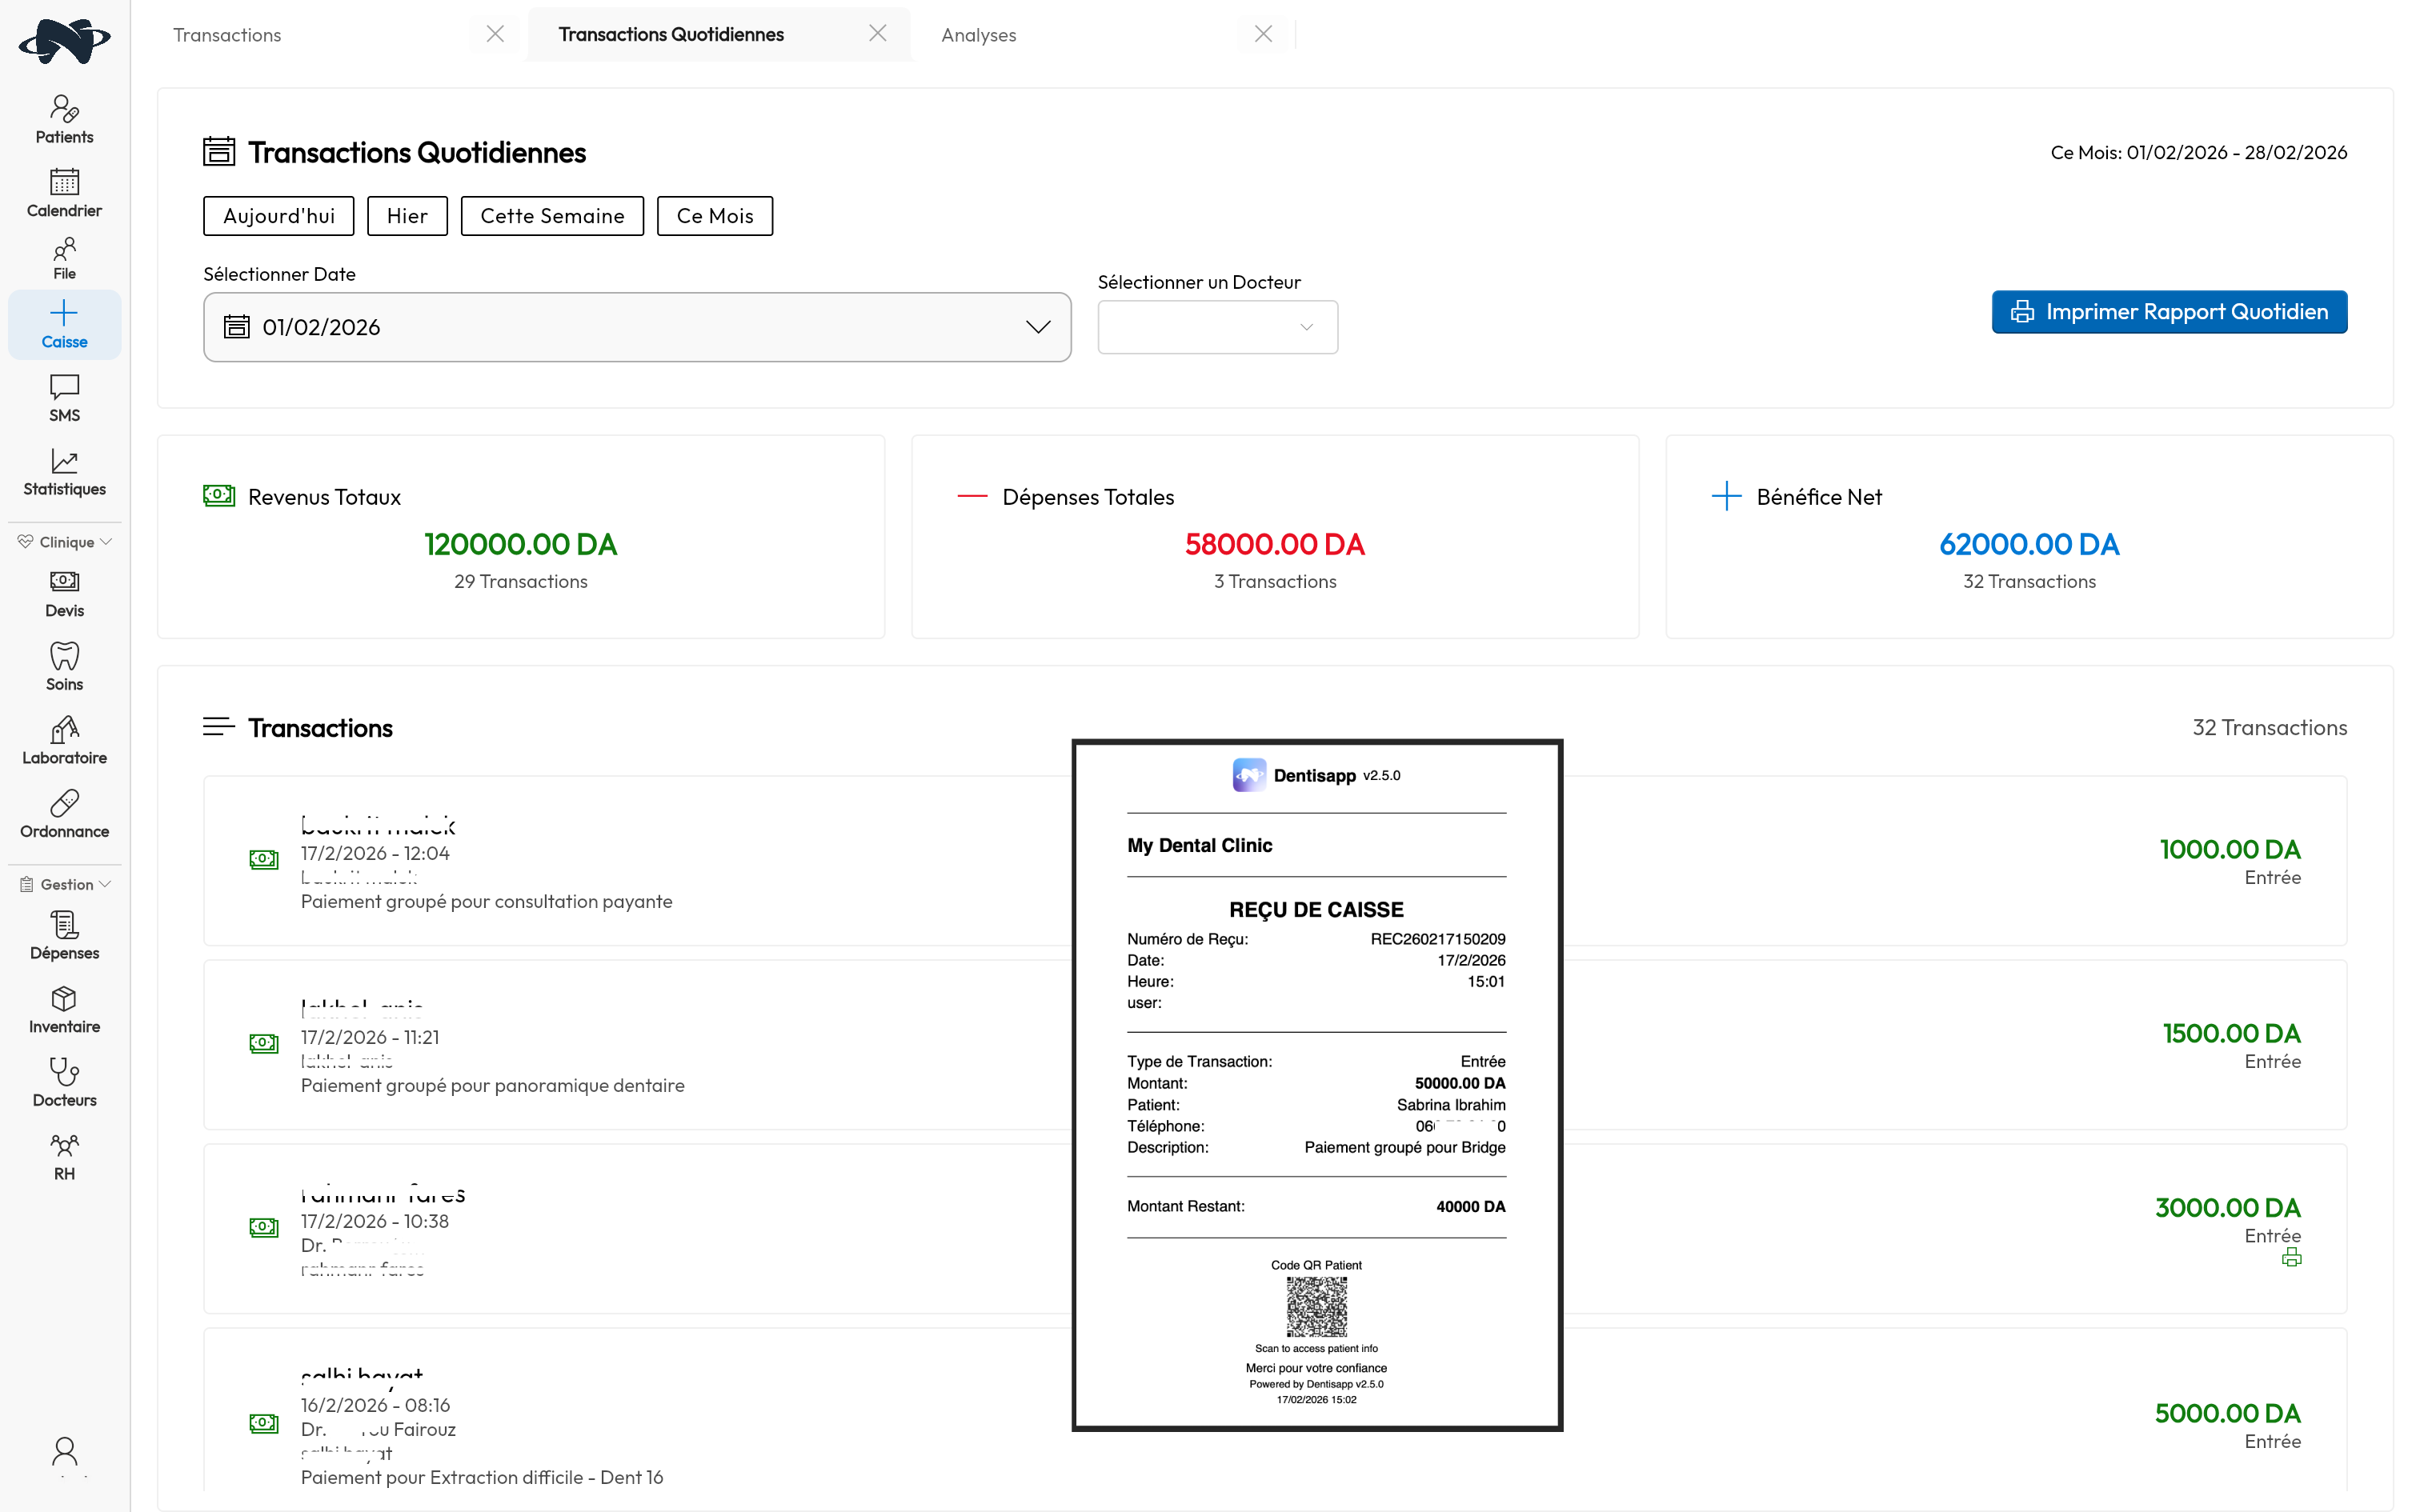Expand the Gestion section in the sidebar
The width and height of the screenshot is (2420, 1512).
point(64,884)
